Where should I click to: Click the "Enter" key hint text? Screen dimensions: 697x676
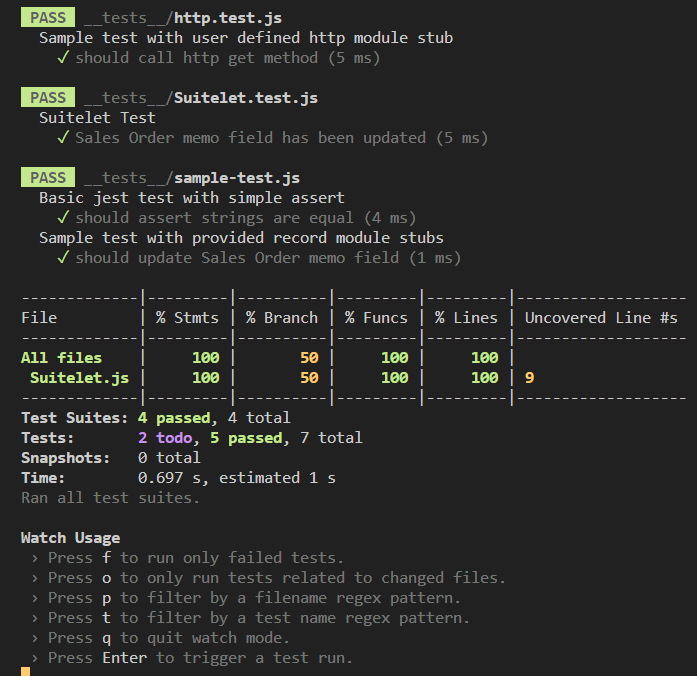124,658
